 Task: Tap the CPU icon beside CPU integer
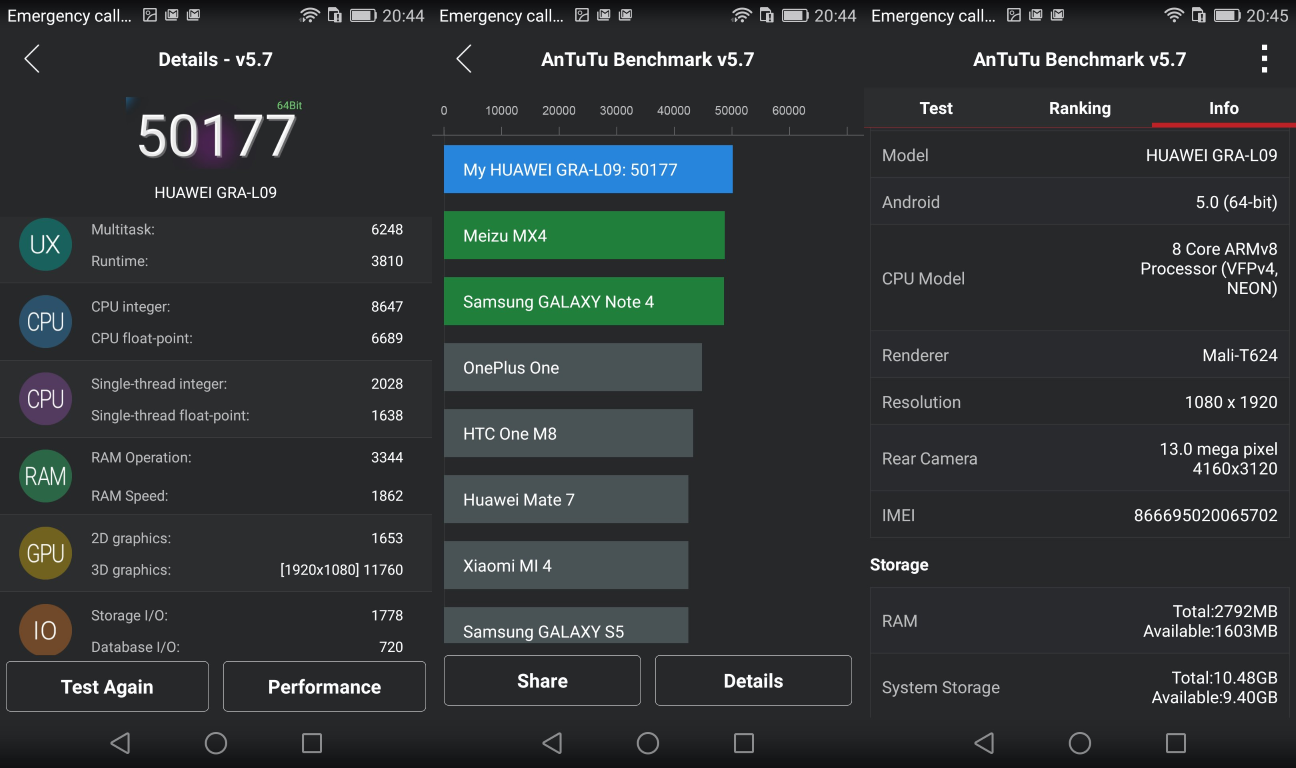click(x=45, y=322)
